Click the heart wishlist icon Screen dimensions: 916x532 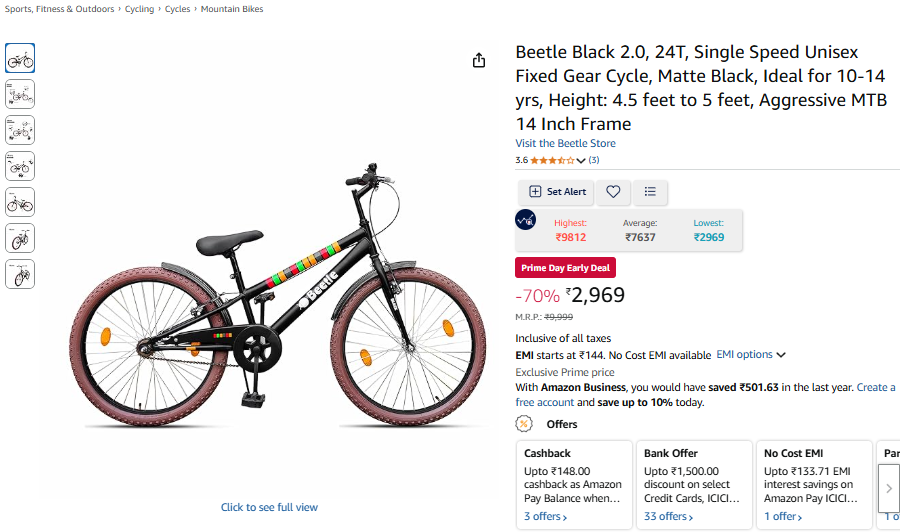[x=613, y=191]
